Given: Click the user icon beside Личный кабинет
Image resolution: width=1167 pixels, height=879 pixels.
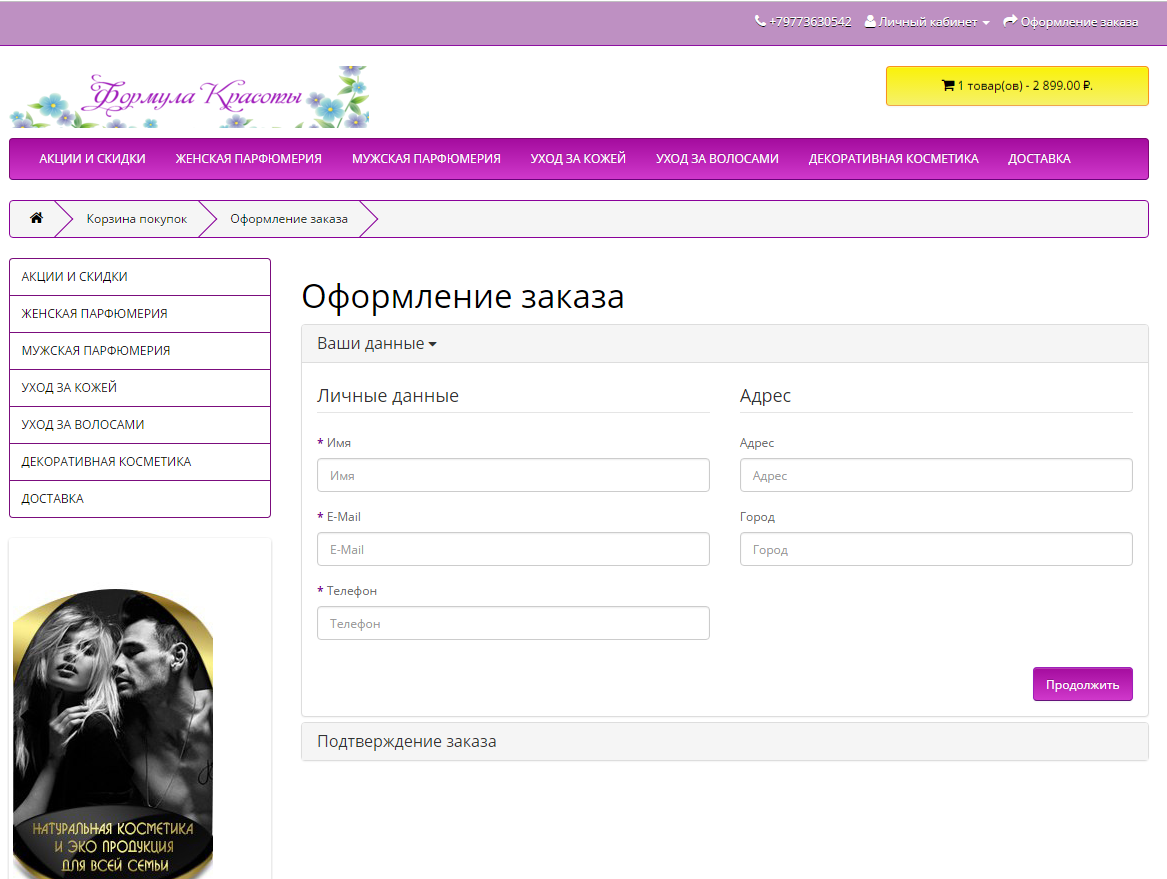Looking at the screenshot, I should (x=872, y=20).
